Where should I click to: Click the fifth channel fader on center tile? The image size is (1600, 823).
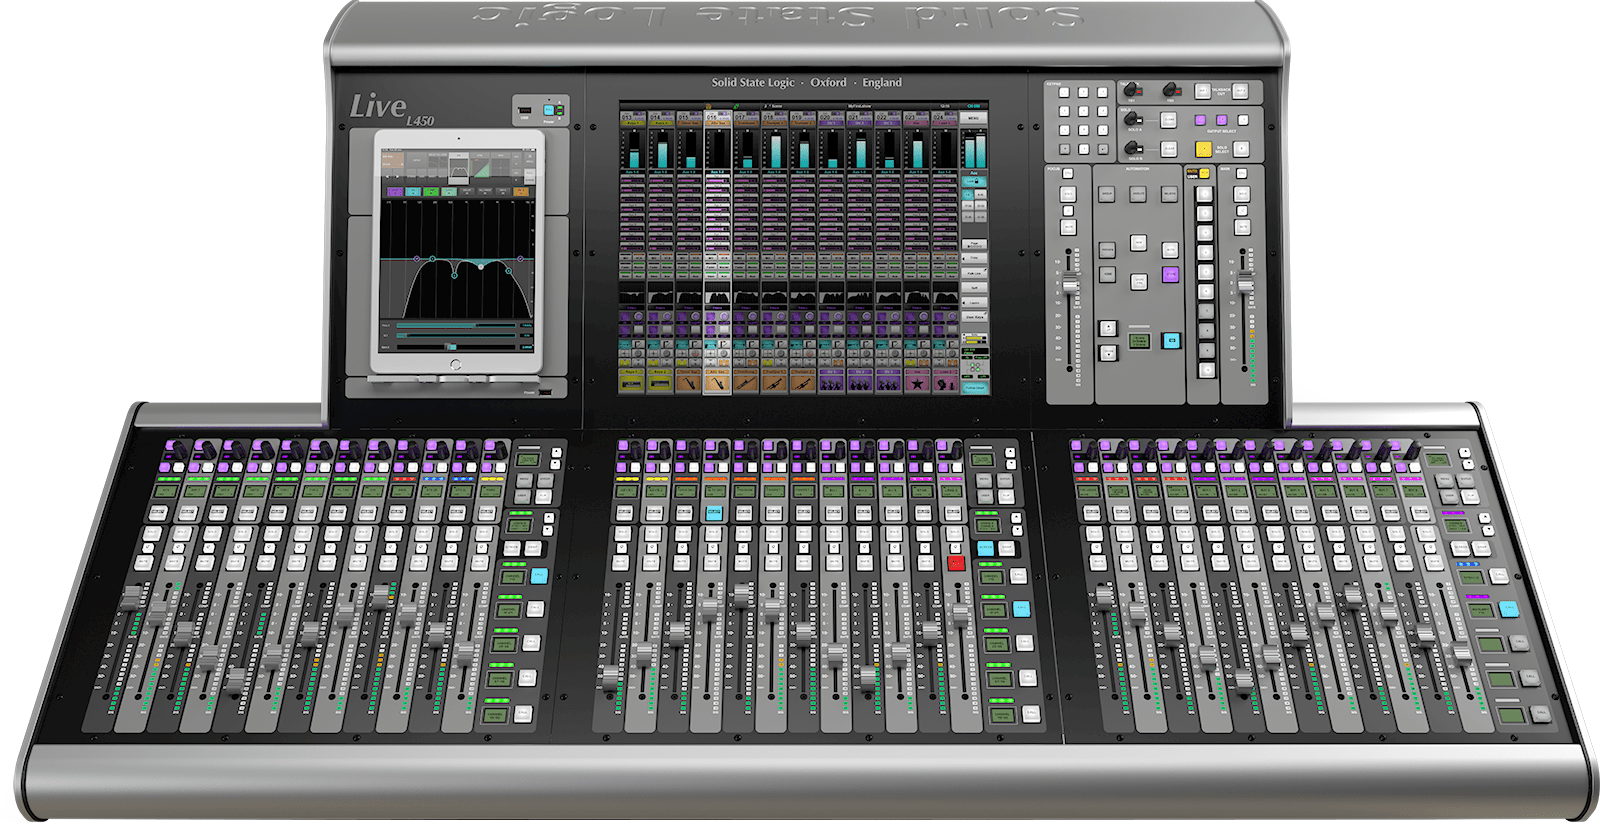pos(742,596)
